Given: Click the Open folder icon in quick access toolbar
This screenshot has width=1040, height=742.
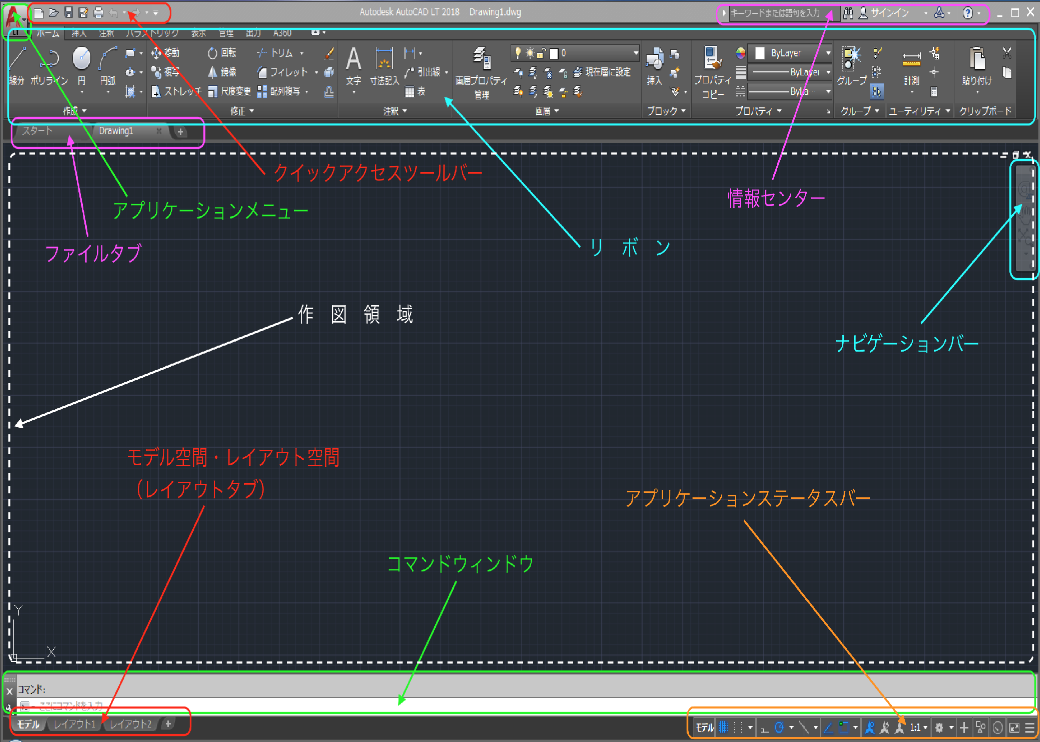Looking at the screenshot, I should tap(53, 12).
